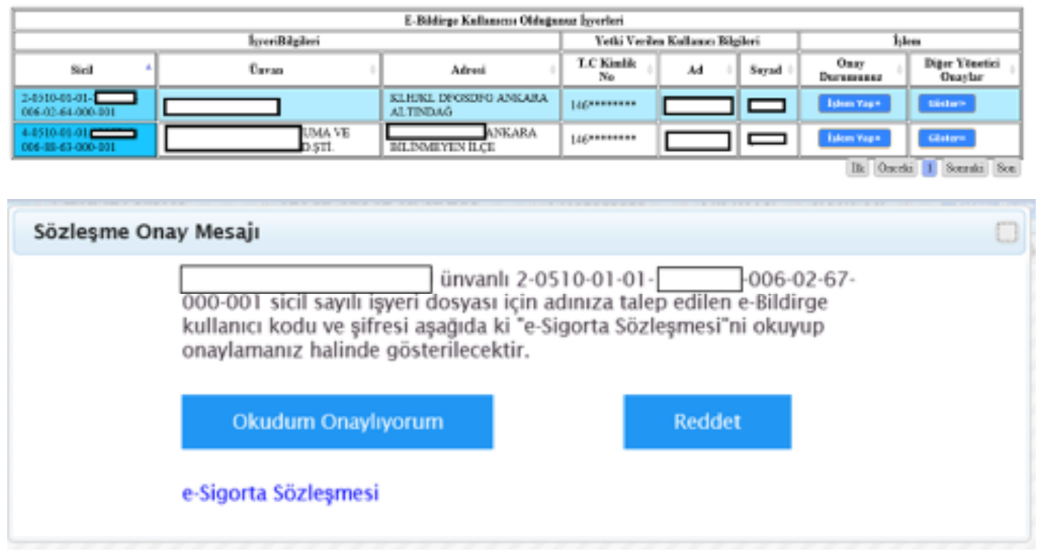This screenshot has height=550, width=1040.
Task: Click the T.C Kimlik cell in the 2-0510 row
Action: pos(610,105)
